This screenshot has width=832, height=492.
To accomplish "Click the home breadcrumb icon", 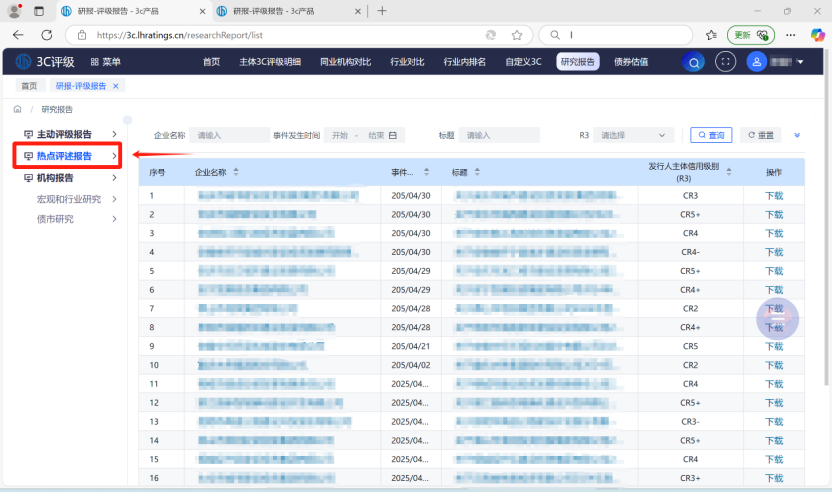I will tap(18, 109).
